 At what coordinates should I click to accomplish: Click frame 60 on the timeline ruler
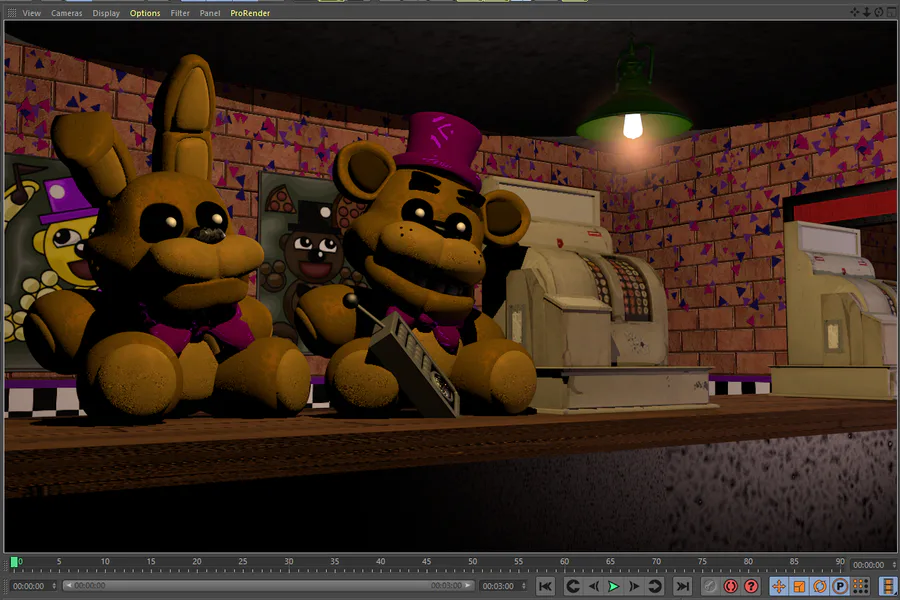(564, 562)
